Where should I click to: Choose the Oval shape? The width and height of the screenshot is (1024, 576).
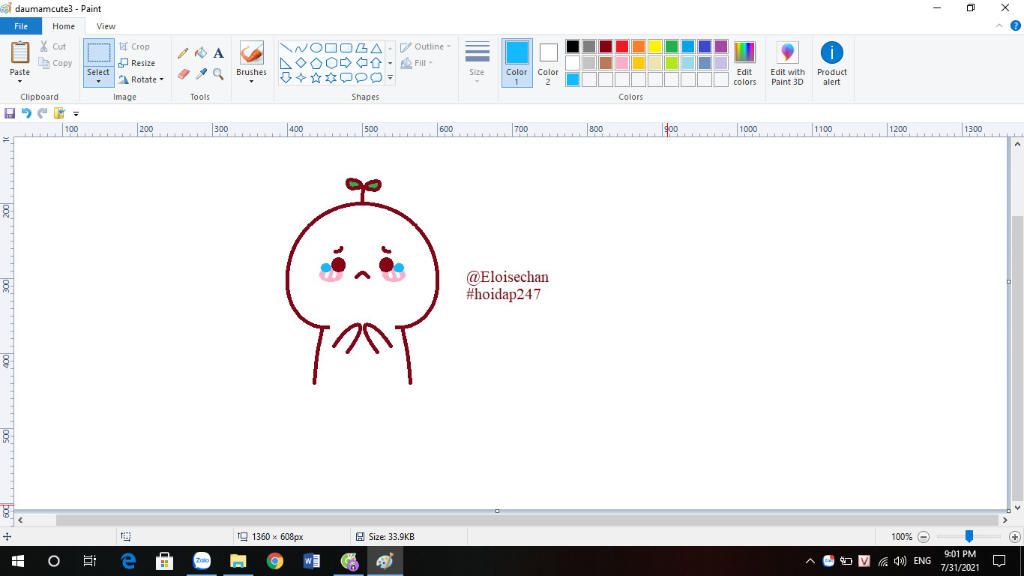(x=316, y=48)
